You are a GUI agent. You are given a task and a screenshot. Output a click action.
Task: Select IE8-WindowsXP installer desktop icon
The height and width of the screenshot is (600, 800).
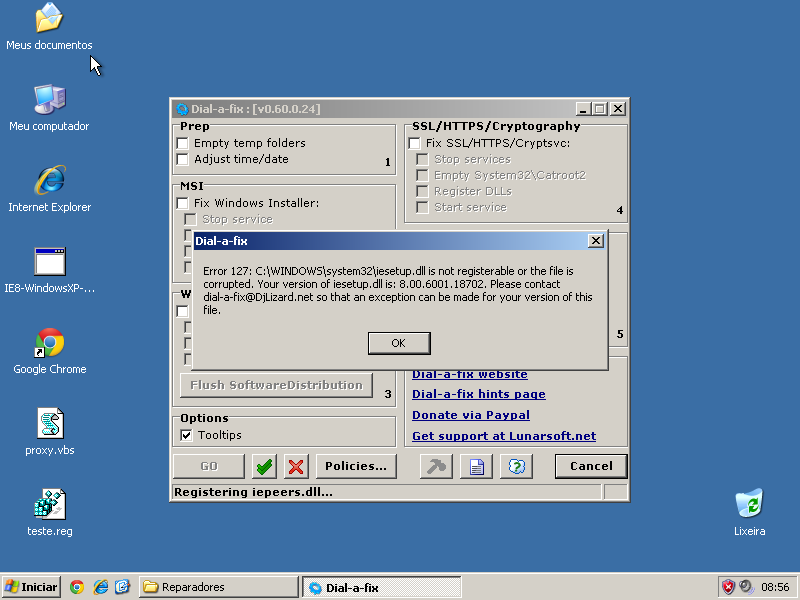49,270
